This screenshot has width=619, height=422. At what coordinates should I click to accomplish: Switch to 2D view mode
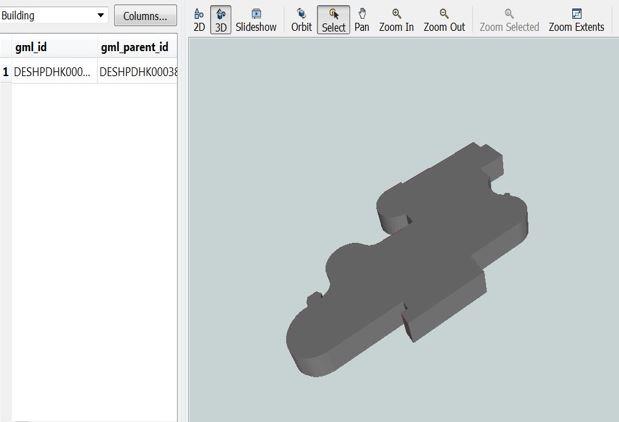(x=199, y=20)
